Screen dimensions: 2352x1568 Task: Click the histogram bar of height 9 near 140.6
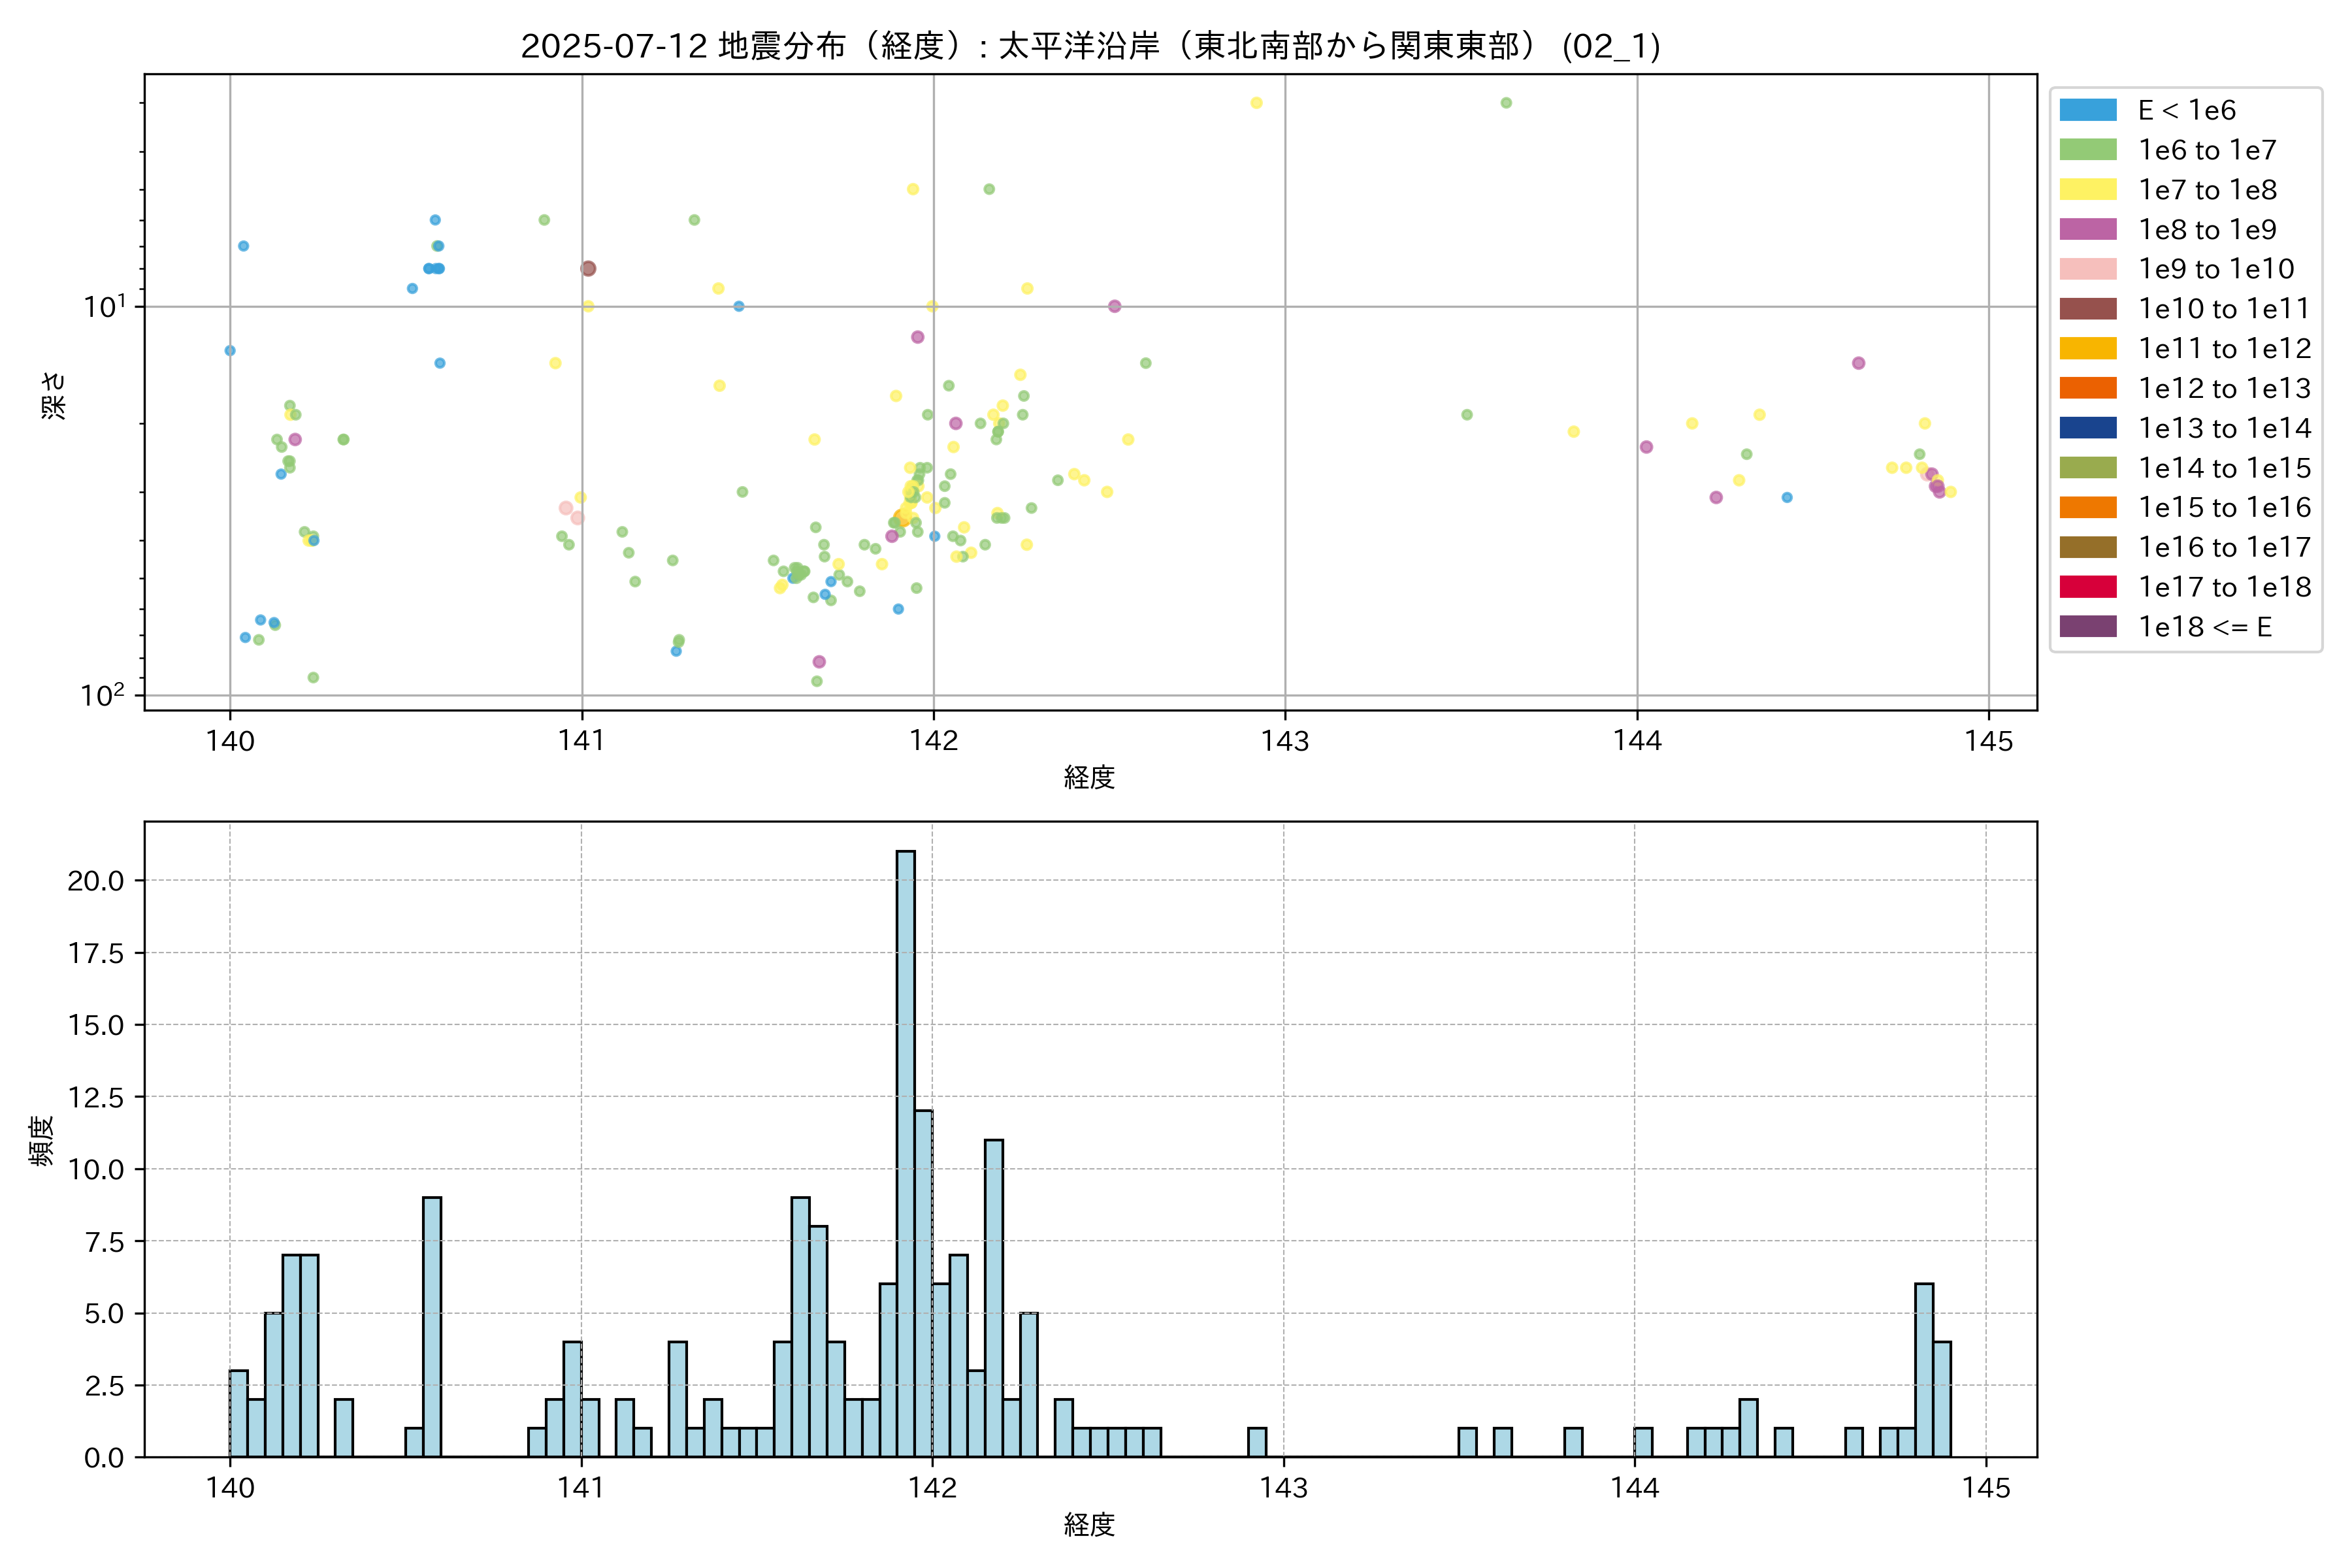click(432, 1326)
